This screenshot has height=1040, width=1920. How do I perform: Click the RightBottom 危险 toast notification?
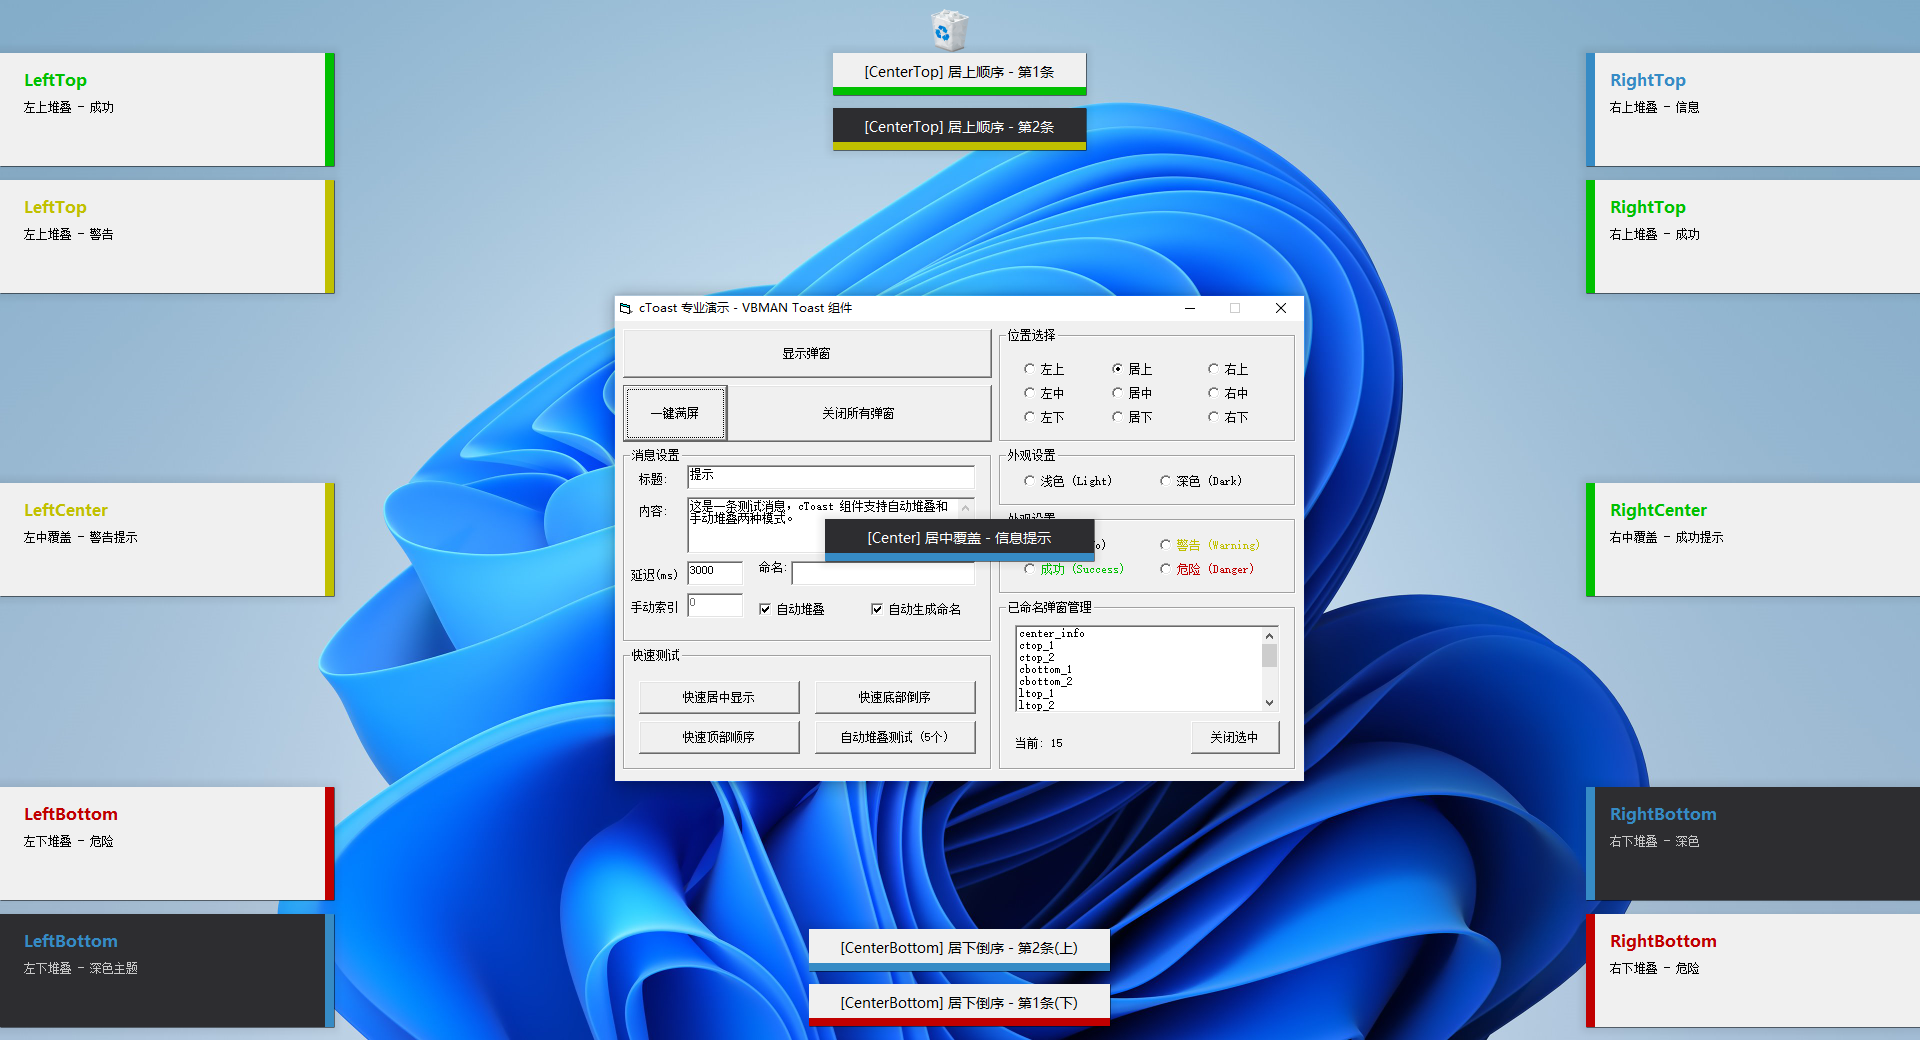pos(1752,970)
